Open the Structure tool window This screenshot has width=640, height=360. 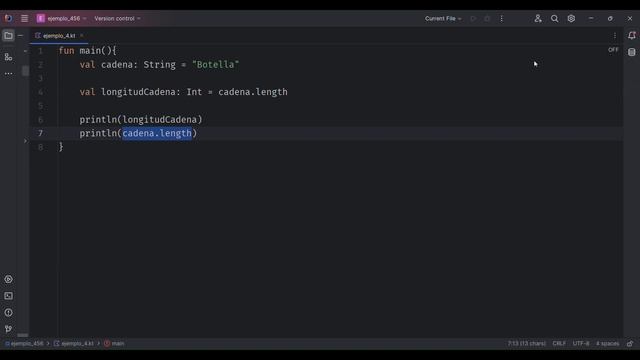click(8, 57)
